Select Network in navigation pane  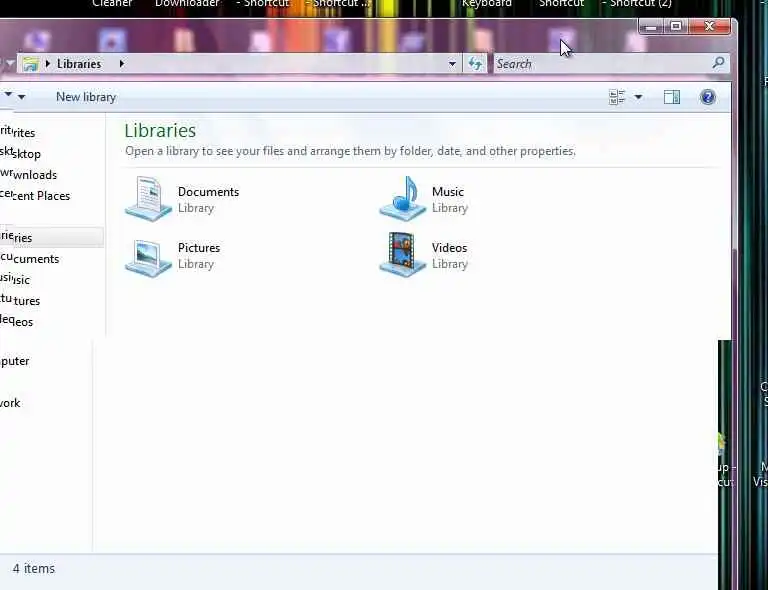point(10,403)
